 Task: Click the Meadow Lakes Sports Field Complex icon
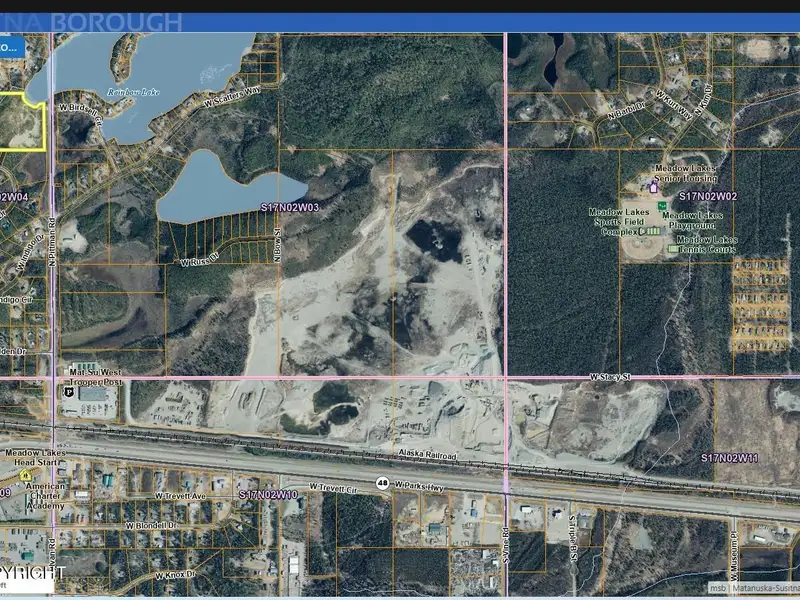(x=652, y=231)
